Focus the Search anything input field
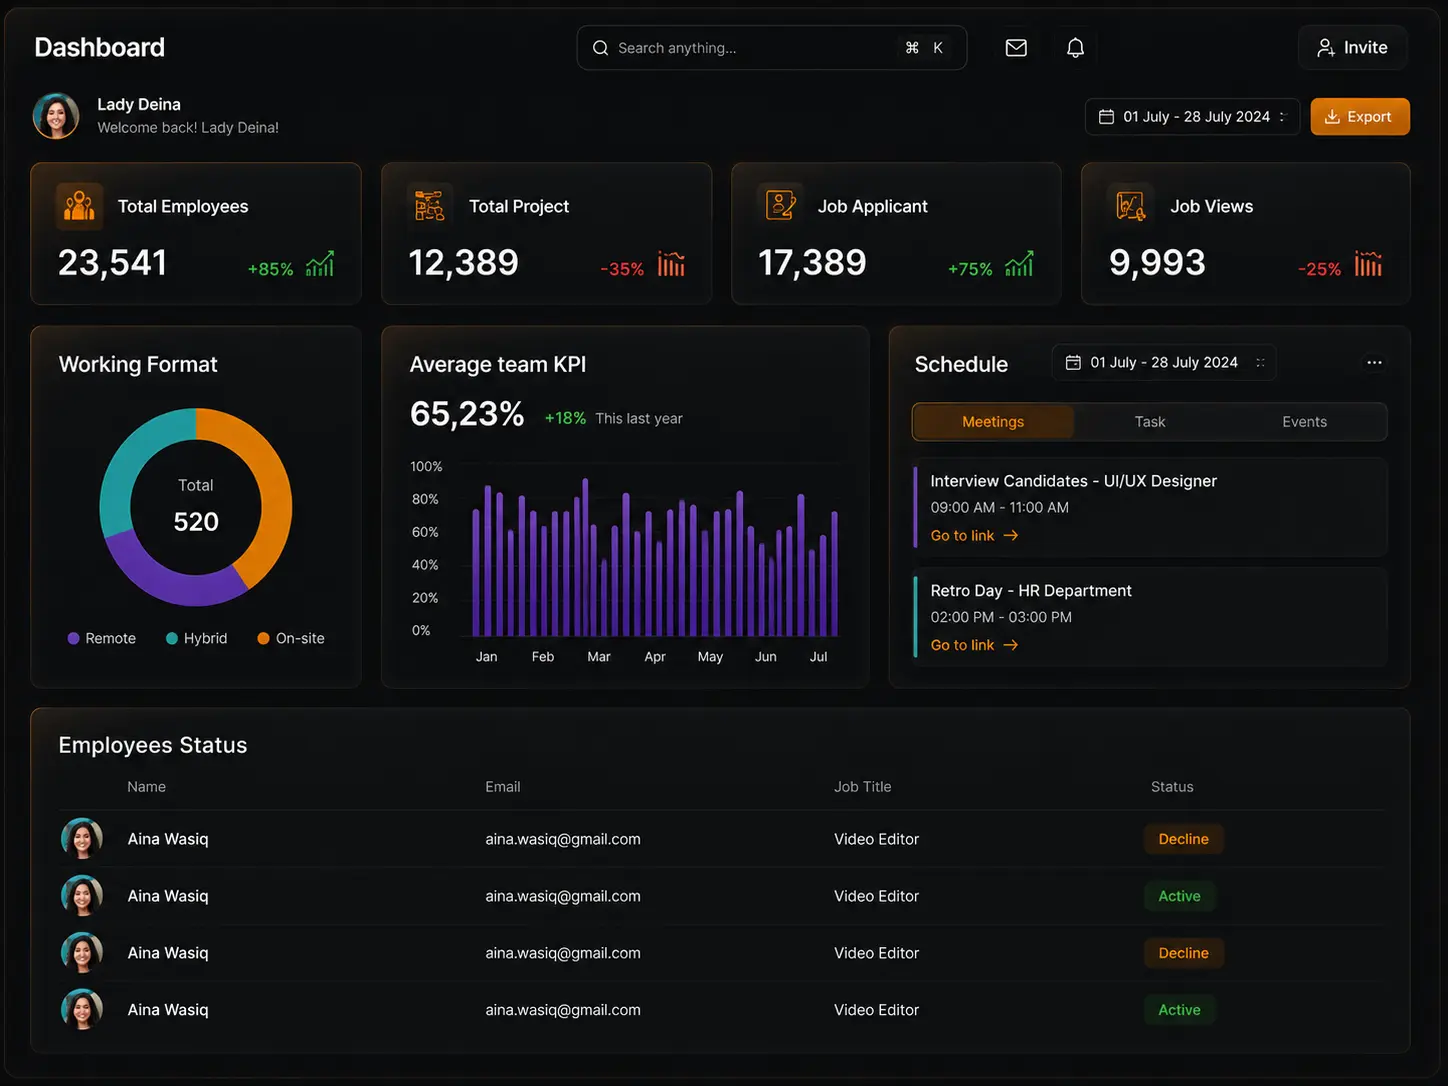The width and height of the screenshot is (1448, 1086). click(x=772, y=48)
